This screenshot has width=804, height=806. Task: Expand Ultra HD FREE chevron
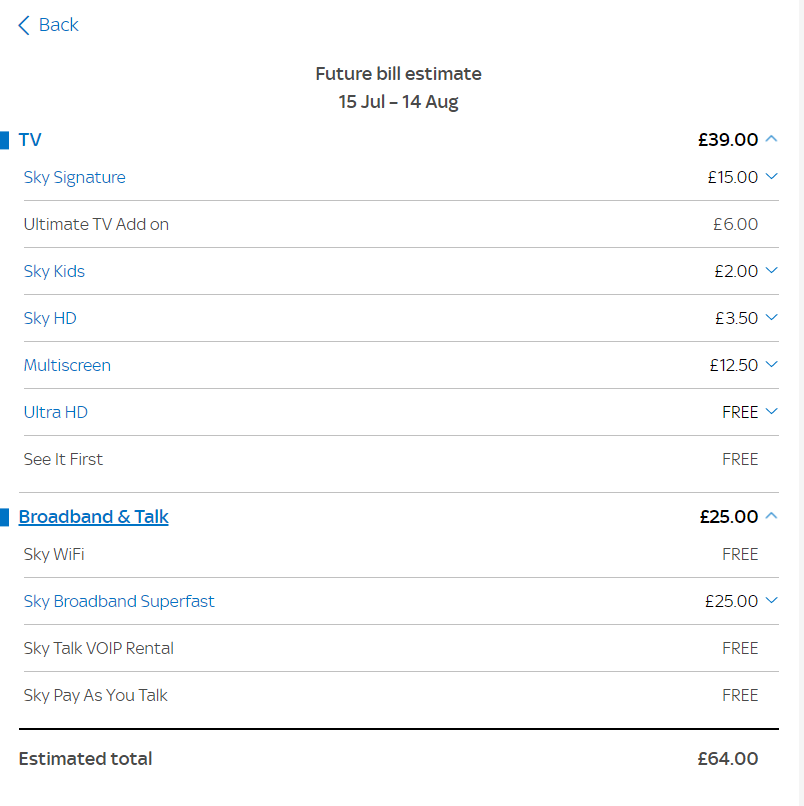pos(771,411)
